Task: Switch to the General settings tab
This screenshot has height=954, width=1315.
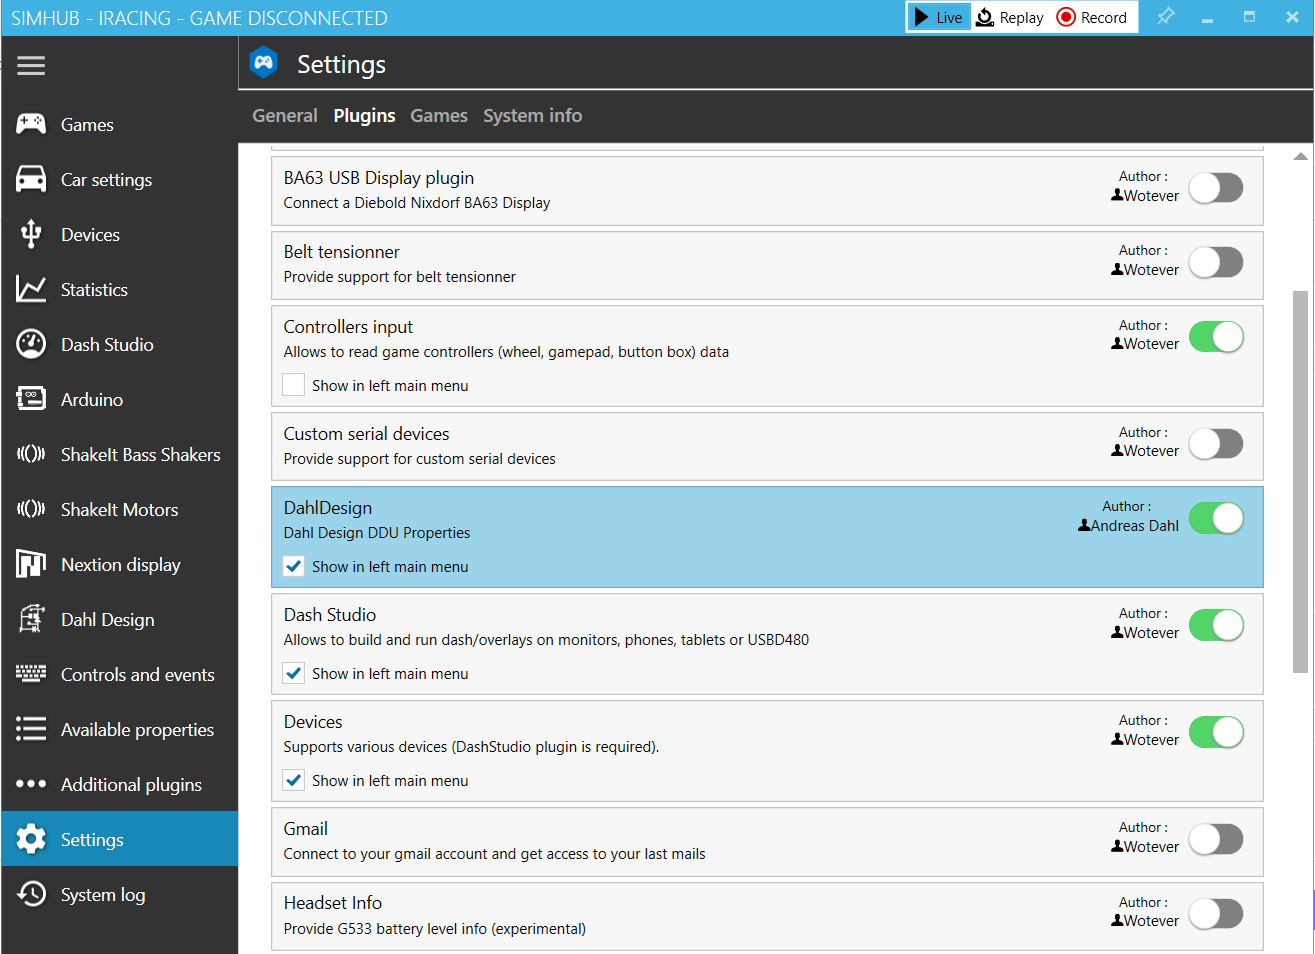Action: point(285,116)
